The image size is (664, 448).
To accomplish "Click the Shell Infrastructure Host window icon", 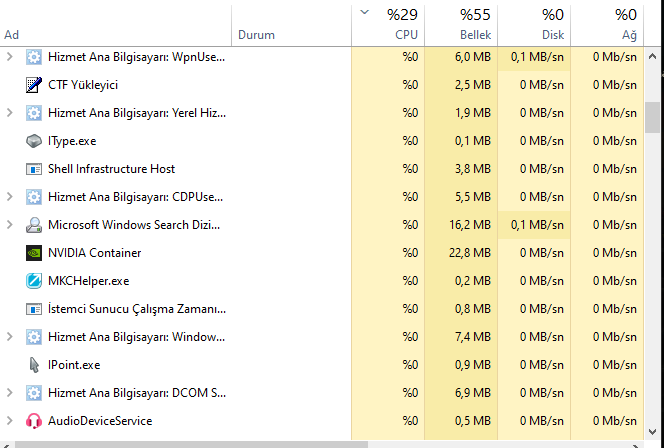I will (34, 169).
